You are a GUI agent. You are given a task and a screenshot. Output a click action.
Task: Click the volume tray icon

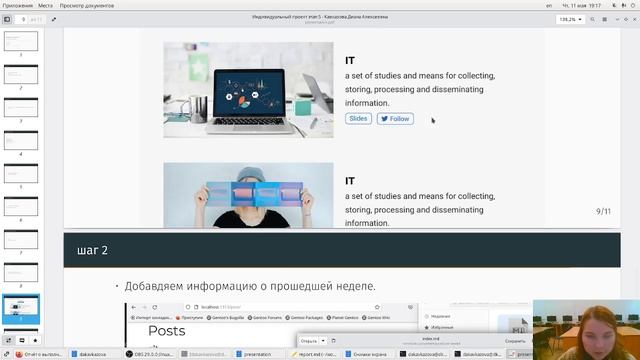(624, 6)
